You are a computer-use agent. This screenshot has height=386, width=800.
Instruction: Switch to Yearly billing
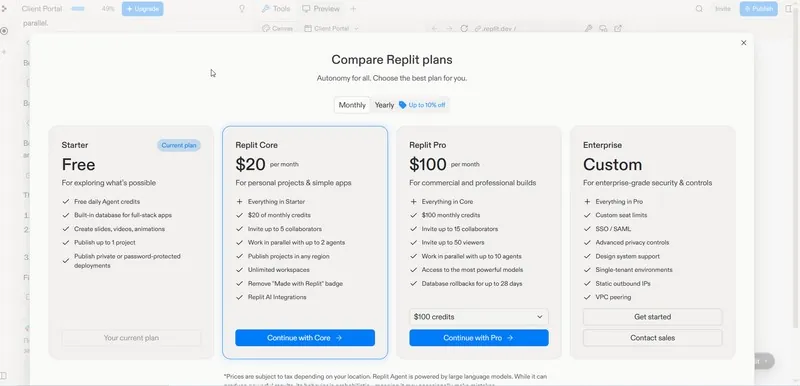pos(384,105)
